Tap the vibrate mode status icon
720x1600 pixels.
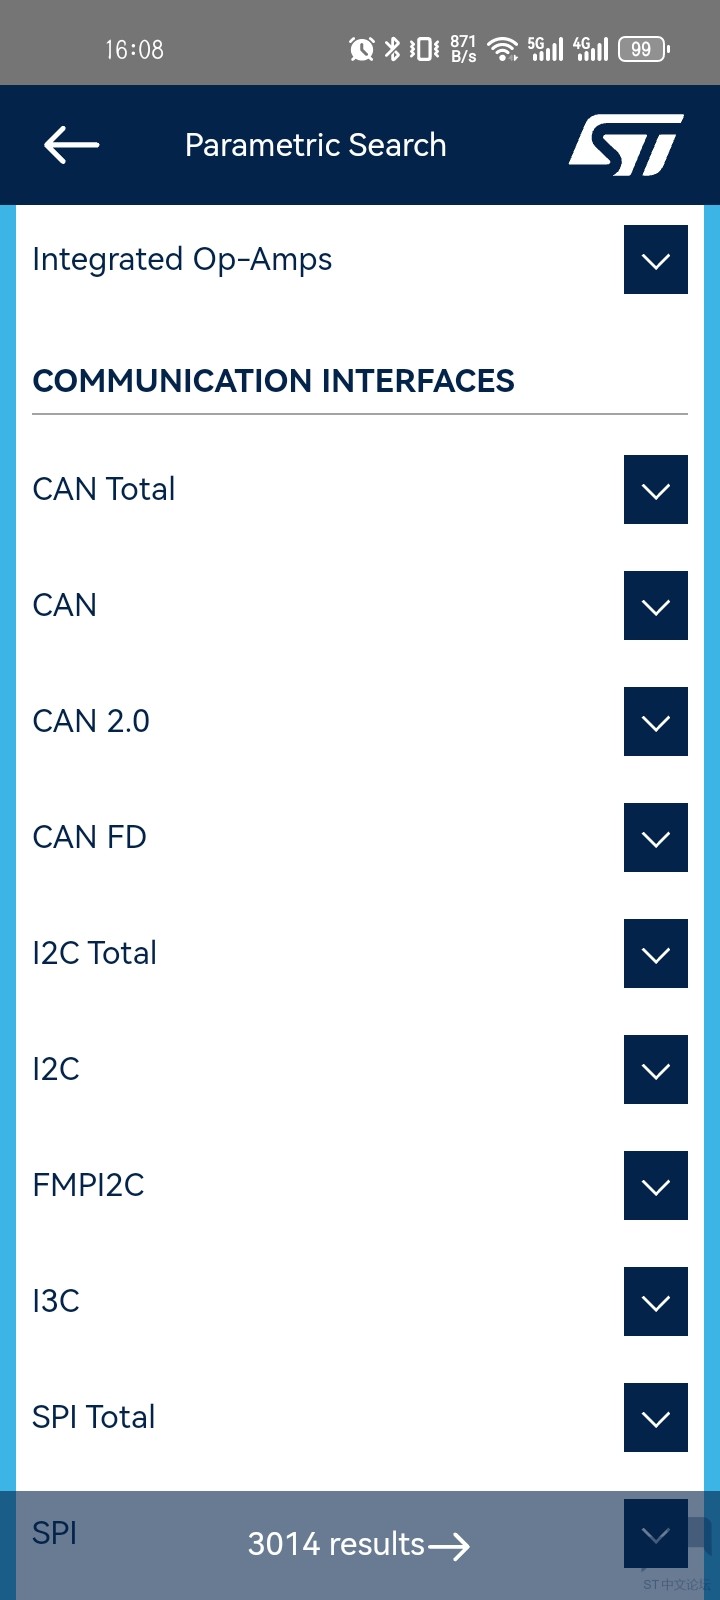tap(424, 48)
